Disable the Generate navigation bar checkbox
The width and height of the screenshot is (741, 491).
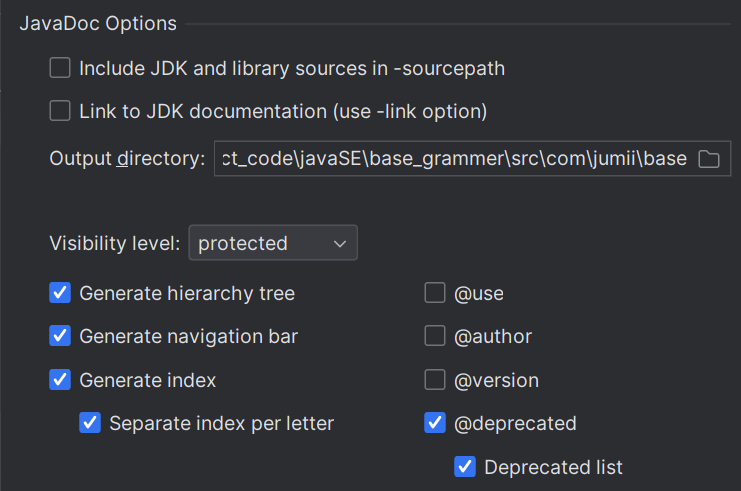tap(61, 336)
